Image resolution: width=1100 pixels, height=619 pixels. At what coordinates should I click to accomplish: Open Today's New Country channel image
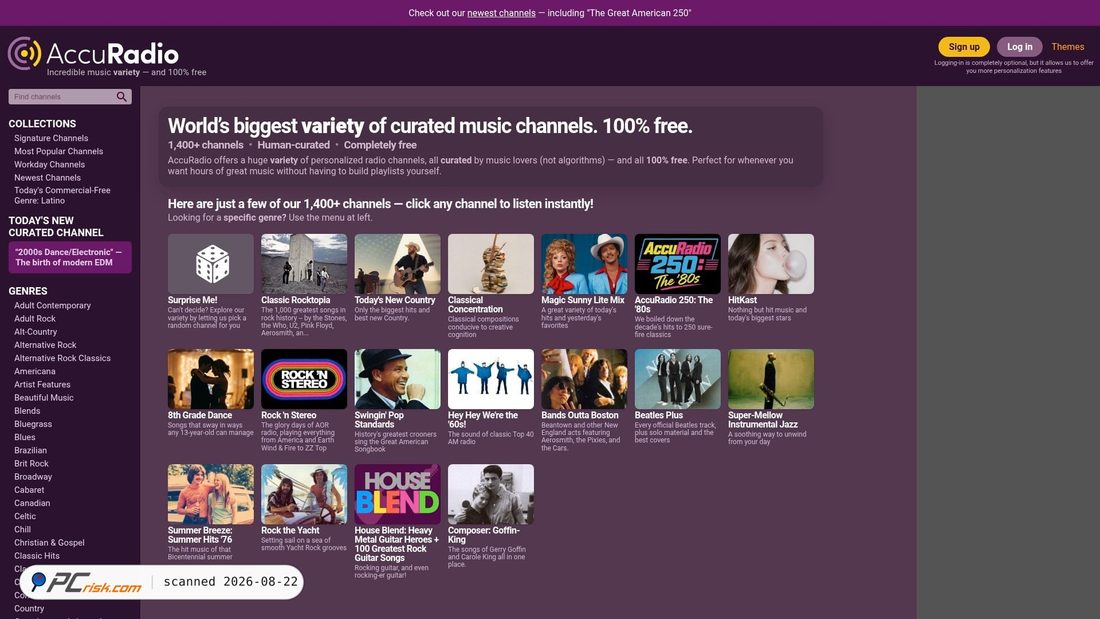397,264
